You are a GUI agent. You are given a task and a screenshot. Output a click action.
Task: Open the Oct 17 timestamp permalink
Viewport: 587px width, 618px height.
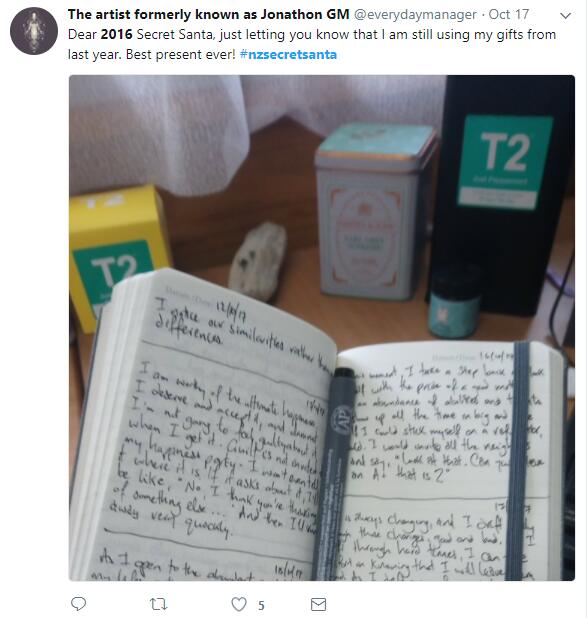509,15
